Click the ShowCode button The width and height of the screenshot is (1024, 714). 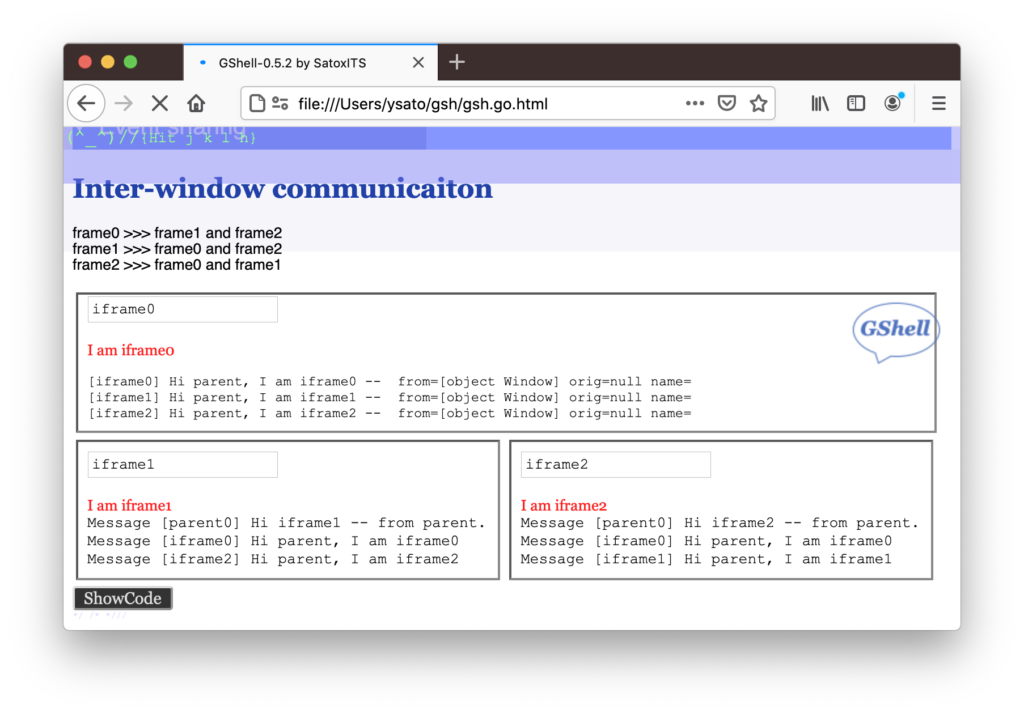[x=123, y=598]
